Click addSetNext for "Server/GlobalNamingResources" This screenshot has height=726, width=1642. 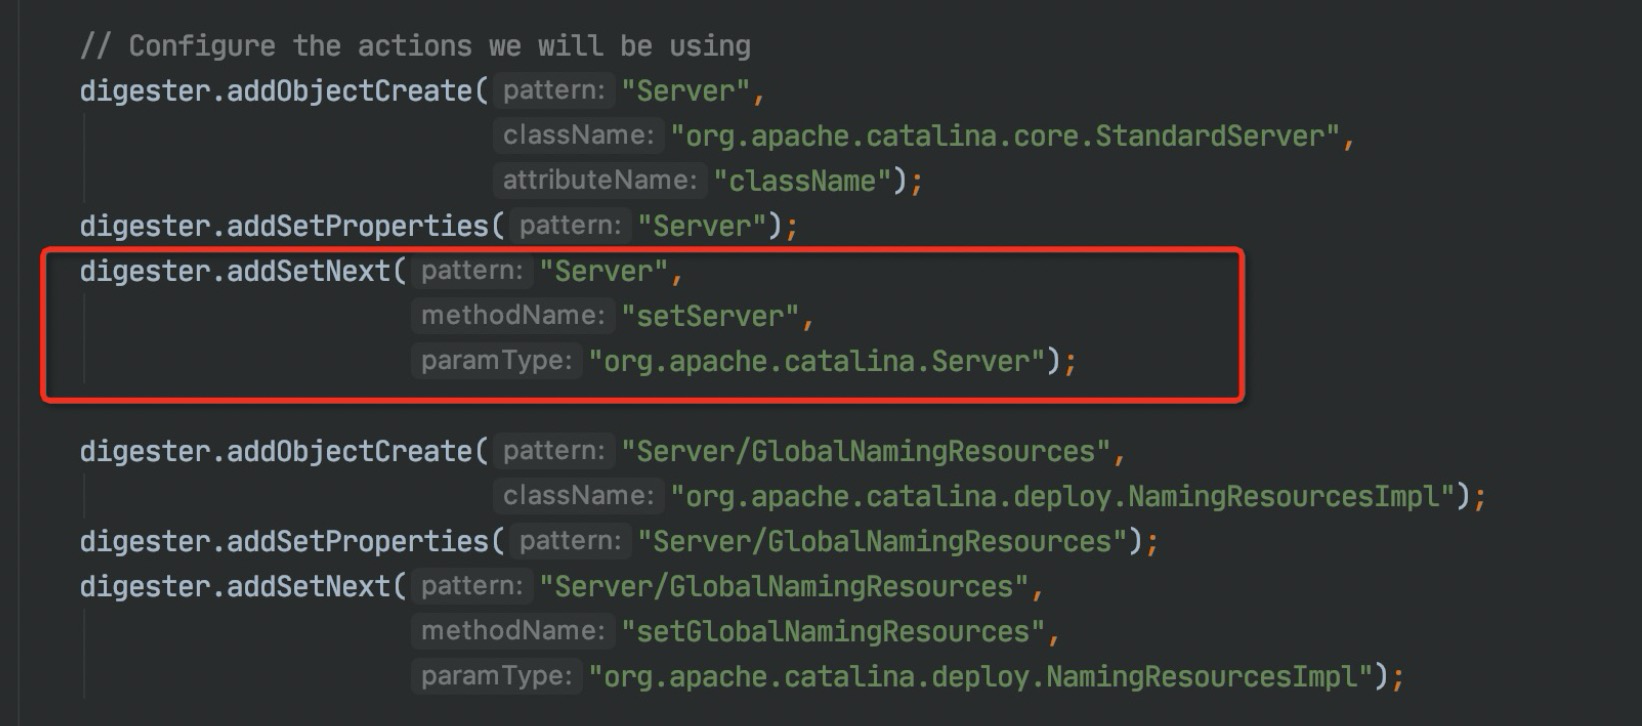(243, 586)
